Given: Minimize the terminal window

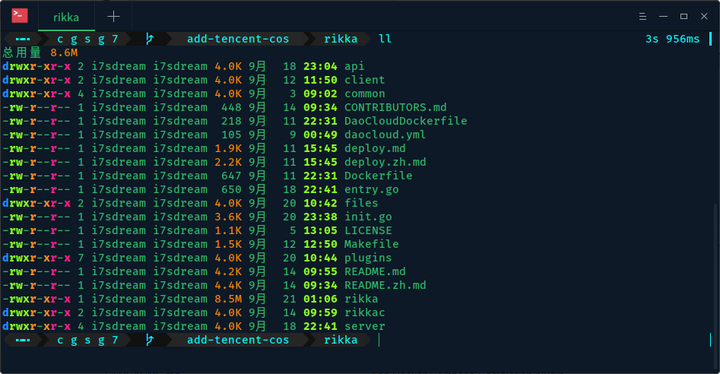Looking at the screenshot, I should click(663, 17).
